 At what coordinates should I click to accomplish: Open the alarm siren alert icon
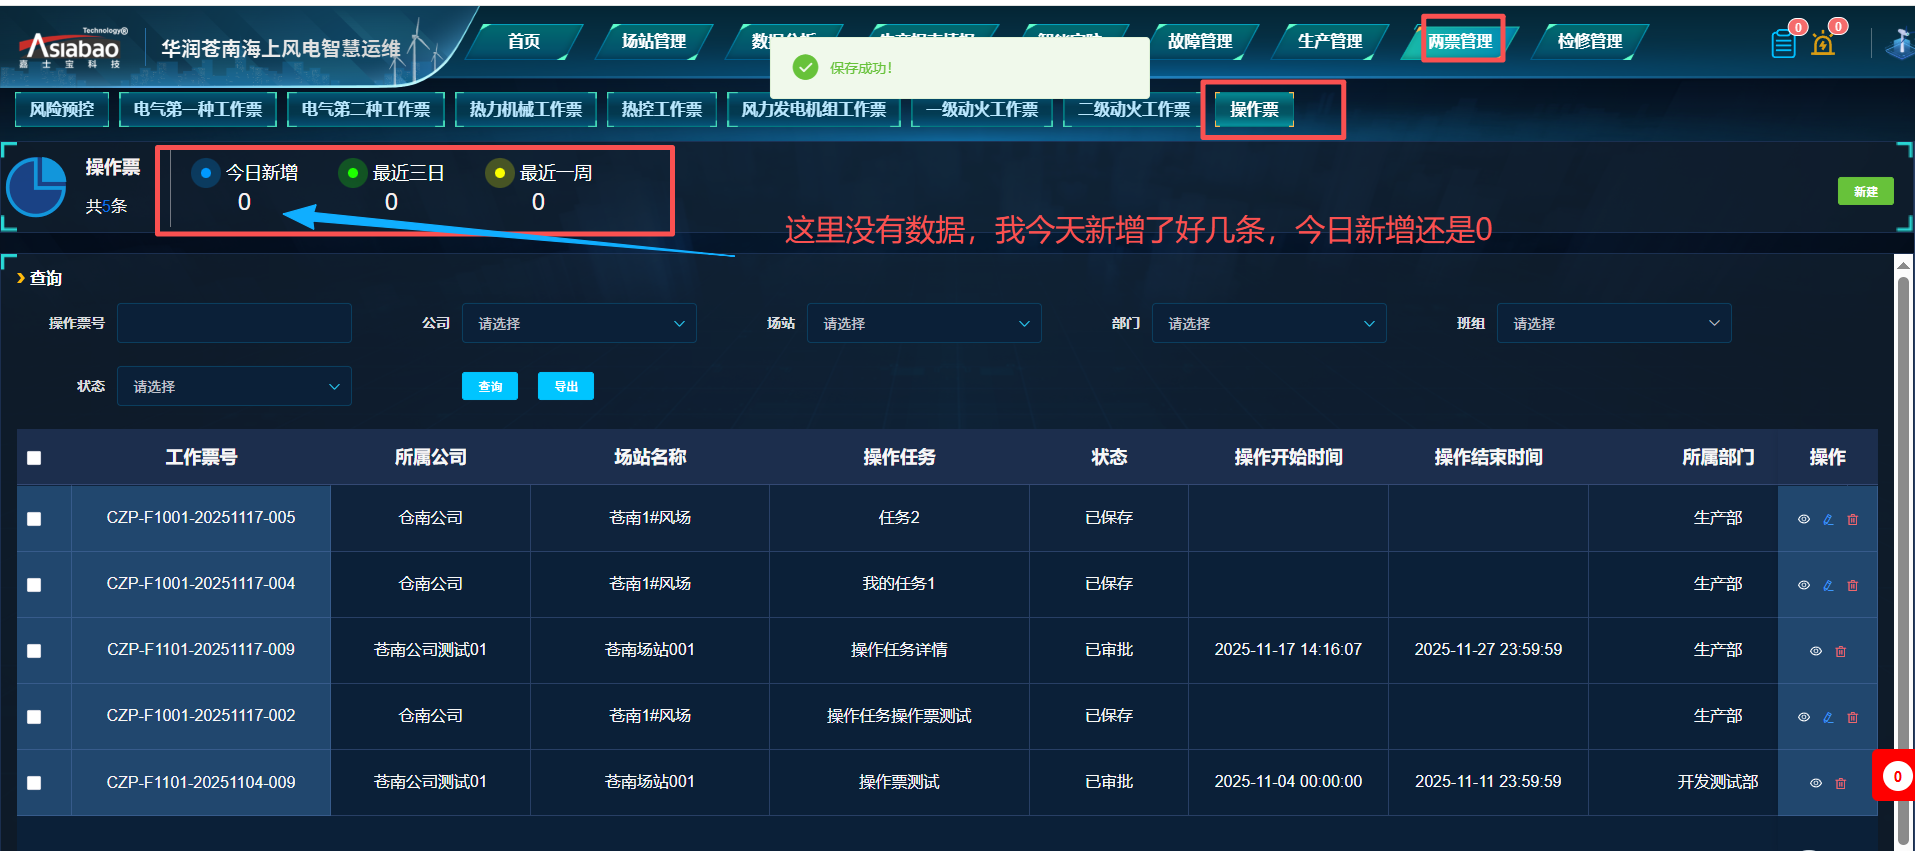point(1823,44)
